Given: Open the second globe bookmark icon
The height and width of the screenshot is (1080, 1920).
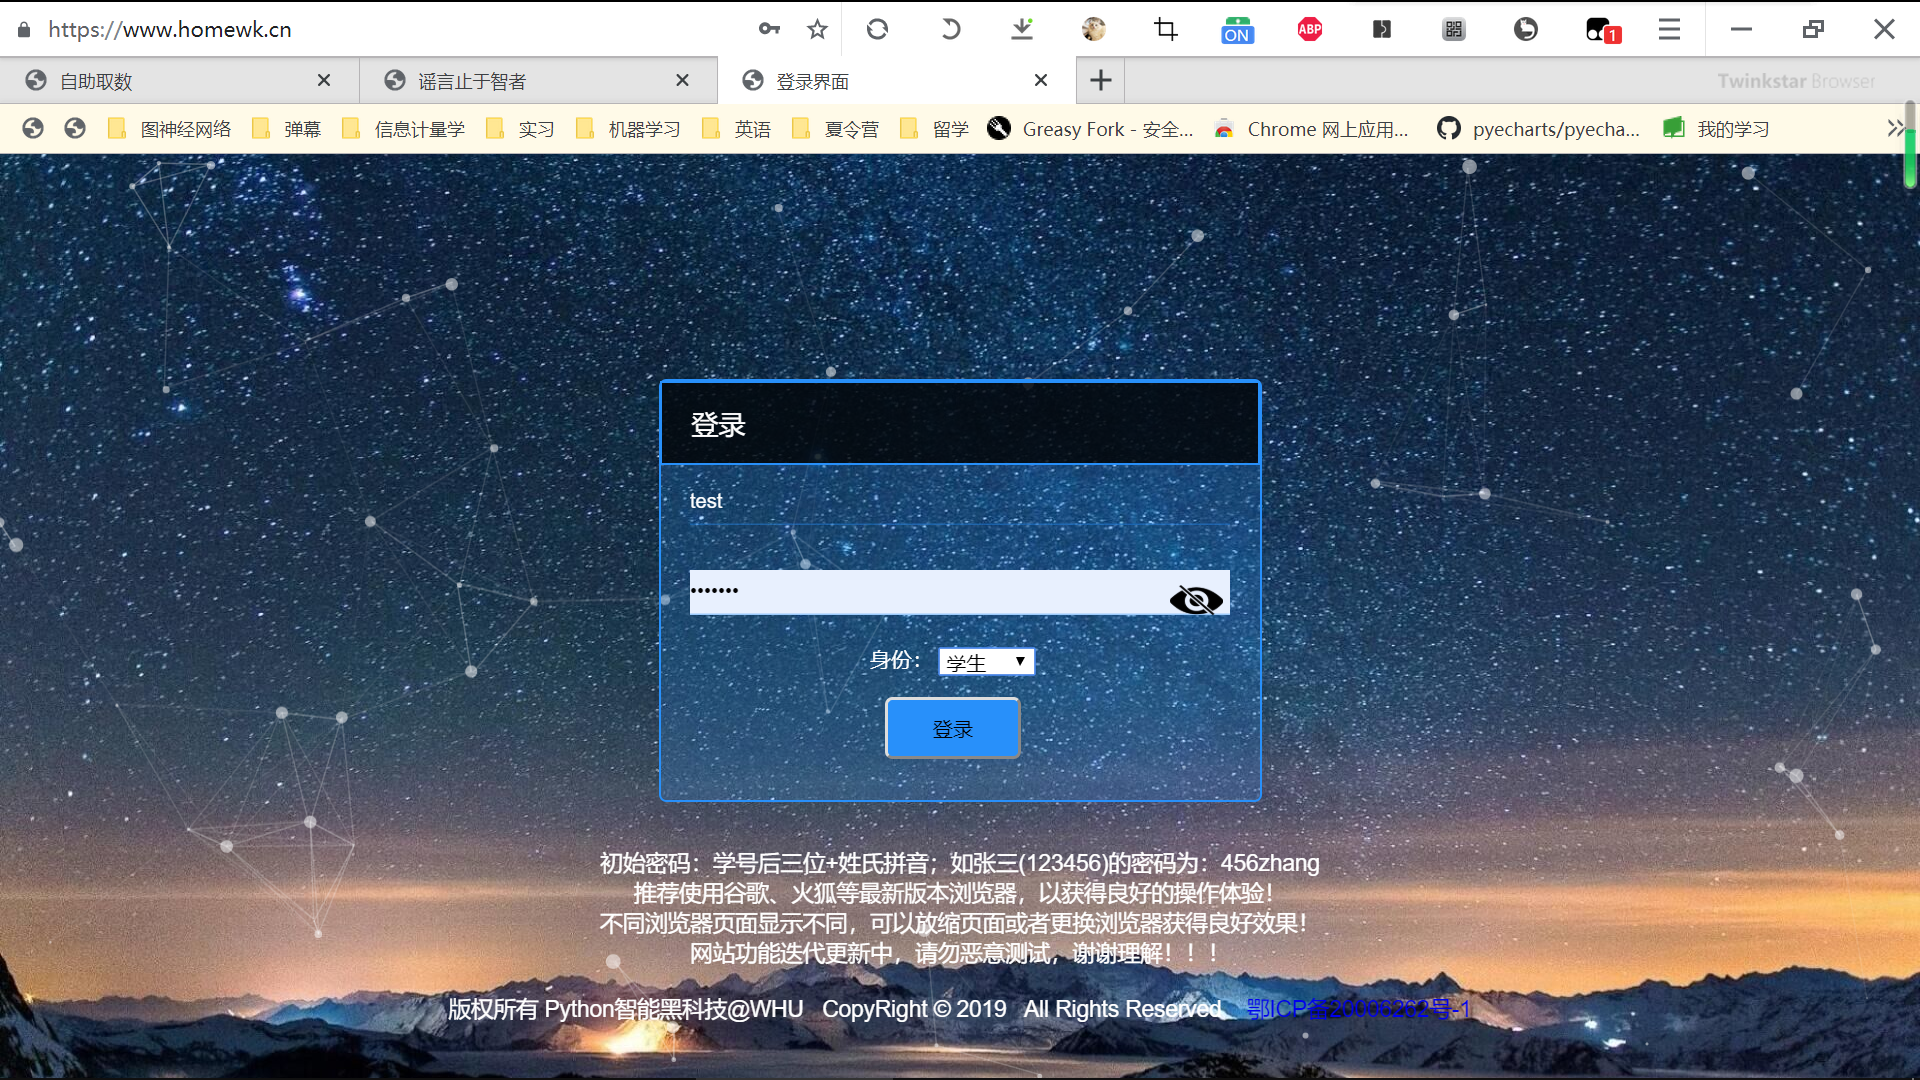Looking at the screenshot, I should point(75,128).
